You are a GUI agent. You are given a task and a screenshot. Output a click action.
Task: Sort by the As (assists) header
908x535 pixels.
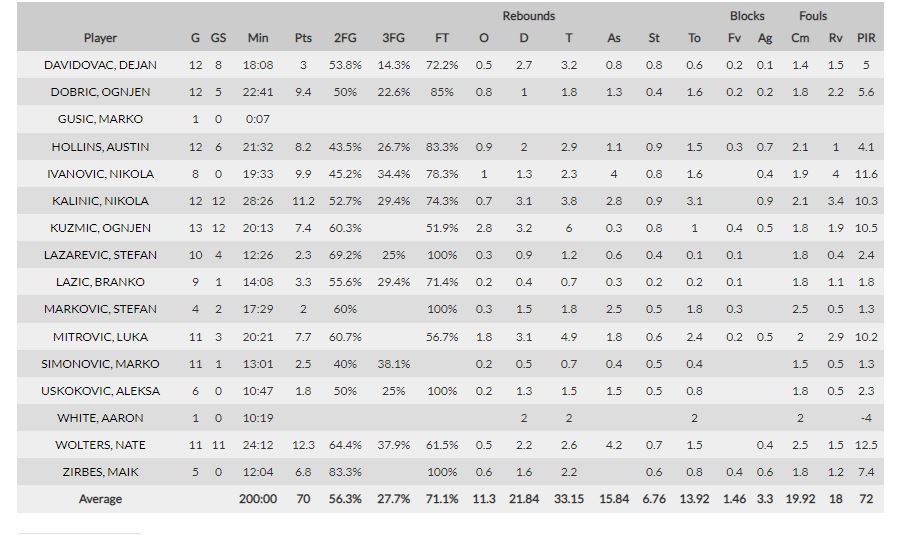(614, 38)
